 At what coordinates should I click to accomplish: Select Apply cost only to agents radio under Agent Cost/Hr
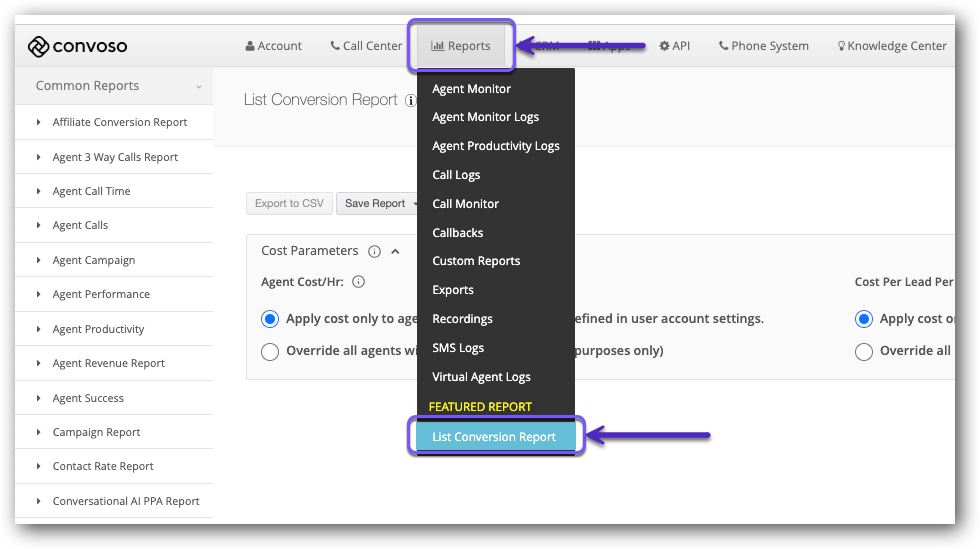(x=270, y=319)
